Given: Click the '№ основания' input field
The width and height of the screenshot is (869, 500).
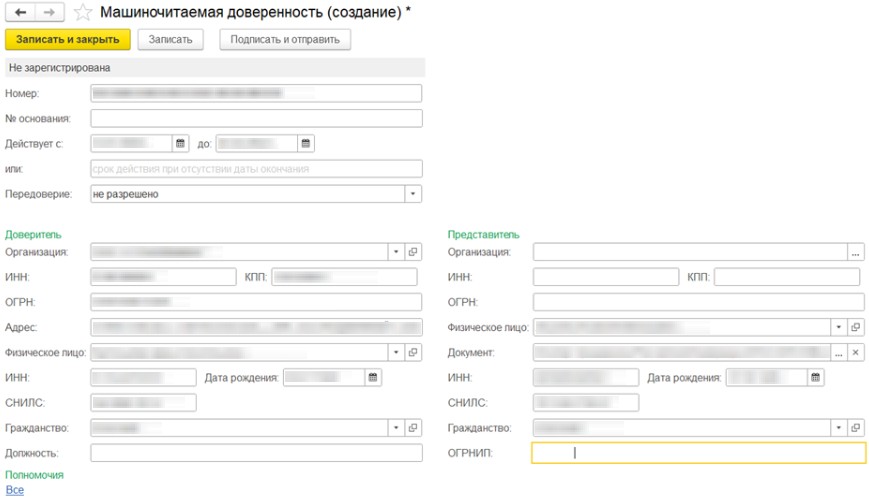Looking at the screenshot, I should (x=256, y=119).
